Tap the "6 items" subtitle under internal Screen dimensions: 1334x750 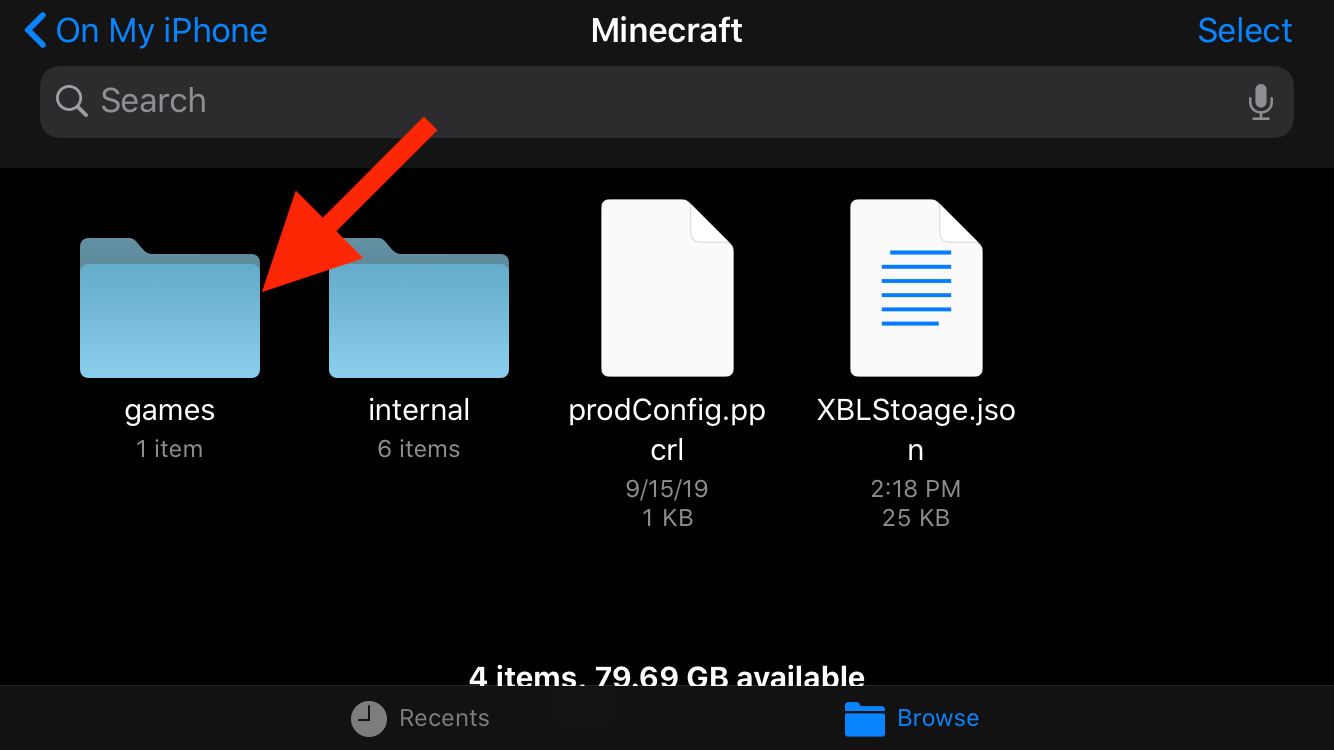[419, 449]
